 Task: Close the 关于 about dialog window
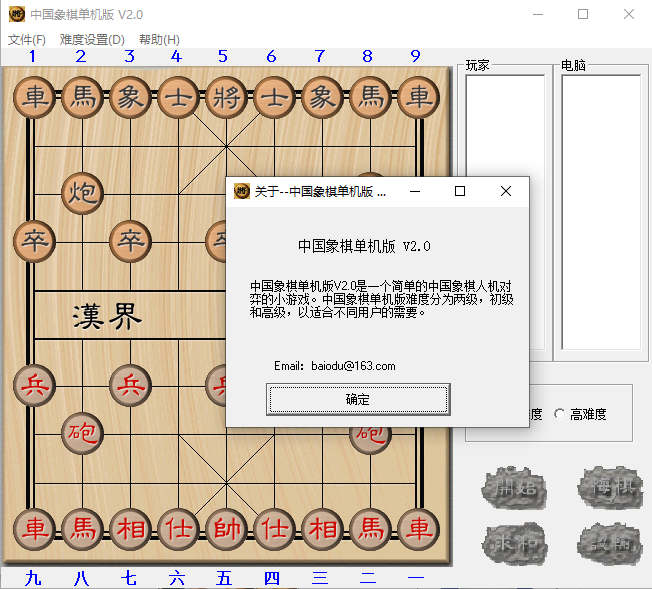click(506, 191)
